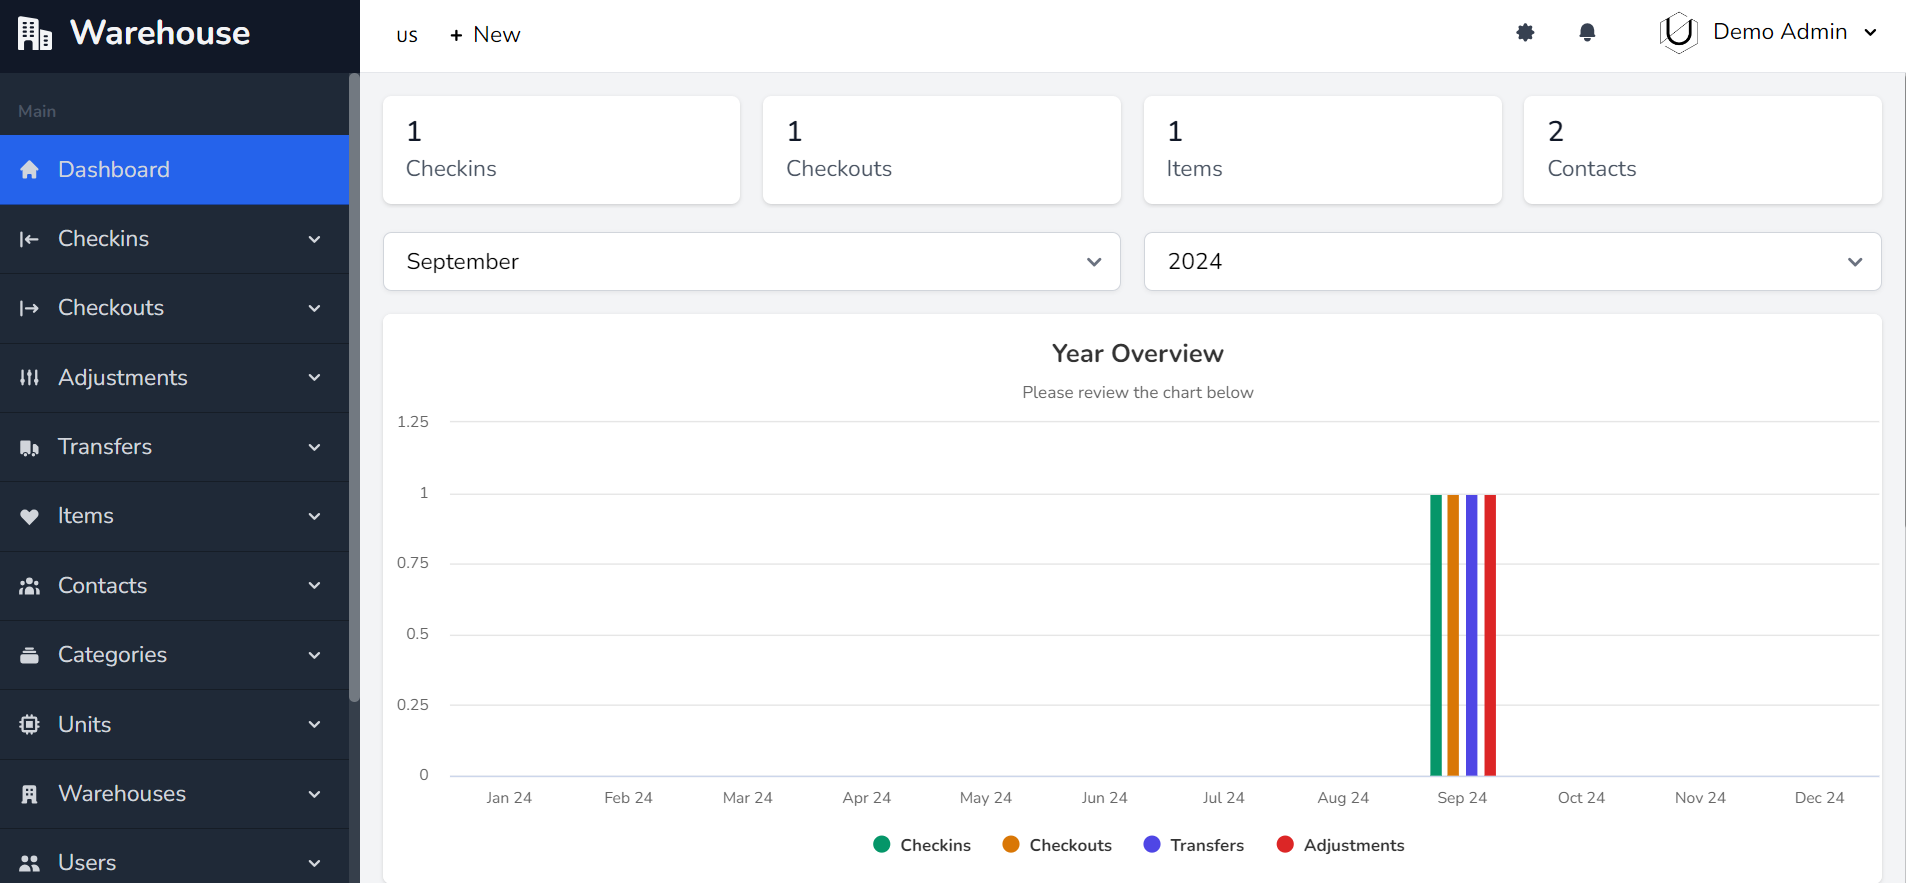Viewport: 1906px width, 883px height.
Task: Click the Warehouse building logo icon
Action: click(34, 34)
